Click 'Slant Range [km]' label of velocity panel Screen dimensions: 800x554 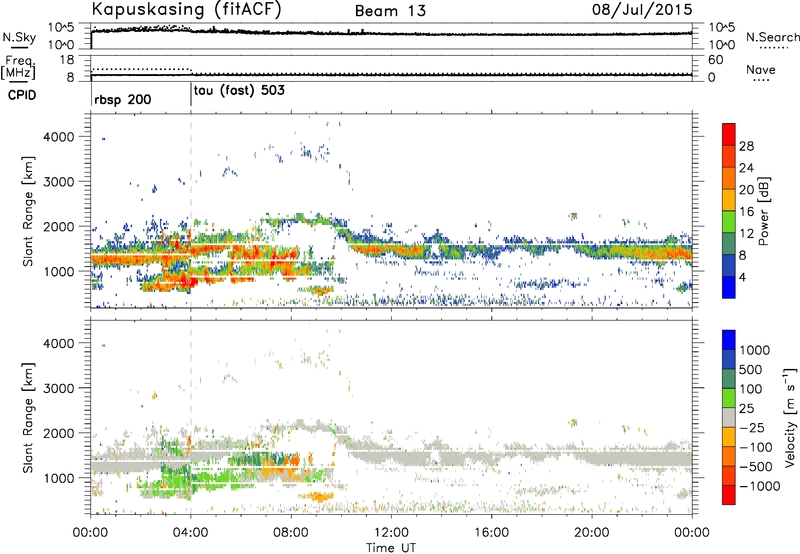[x=28, y=417]
